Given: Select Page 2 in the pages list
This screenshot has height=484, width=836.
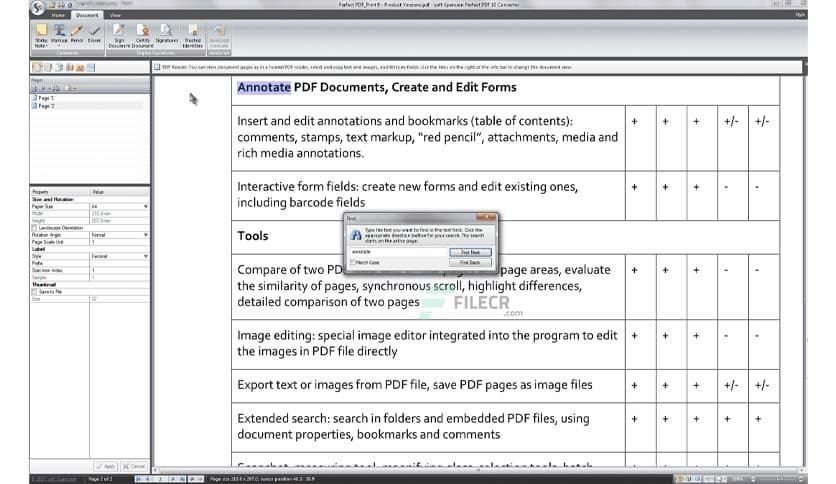Looking at the screenshot, I should 44,106.
